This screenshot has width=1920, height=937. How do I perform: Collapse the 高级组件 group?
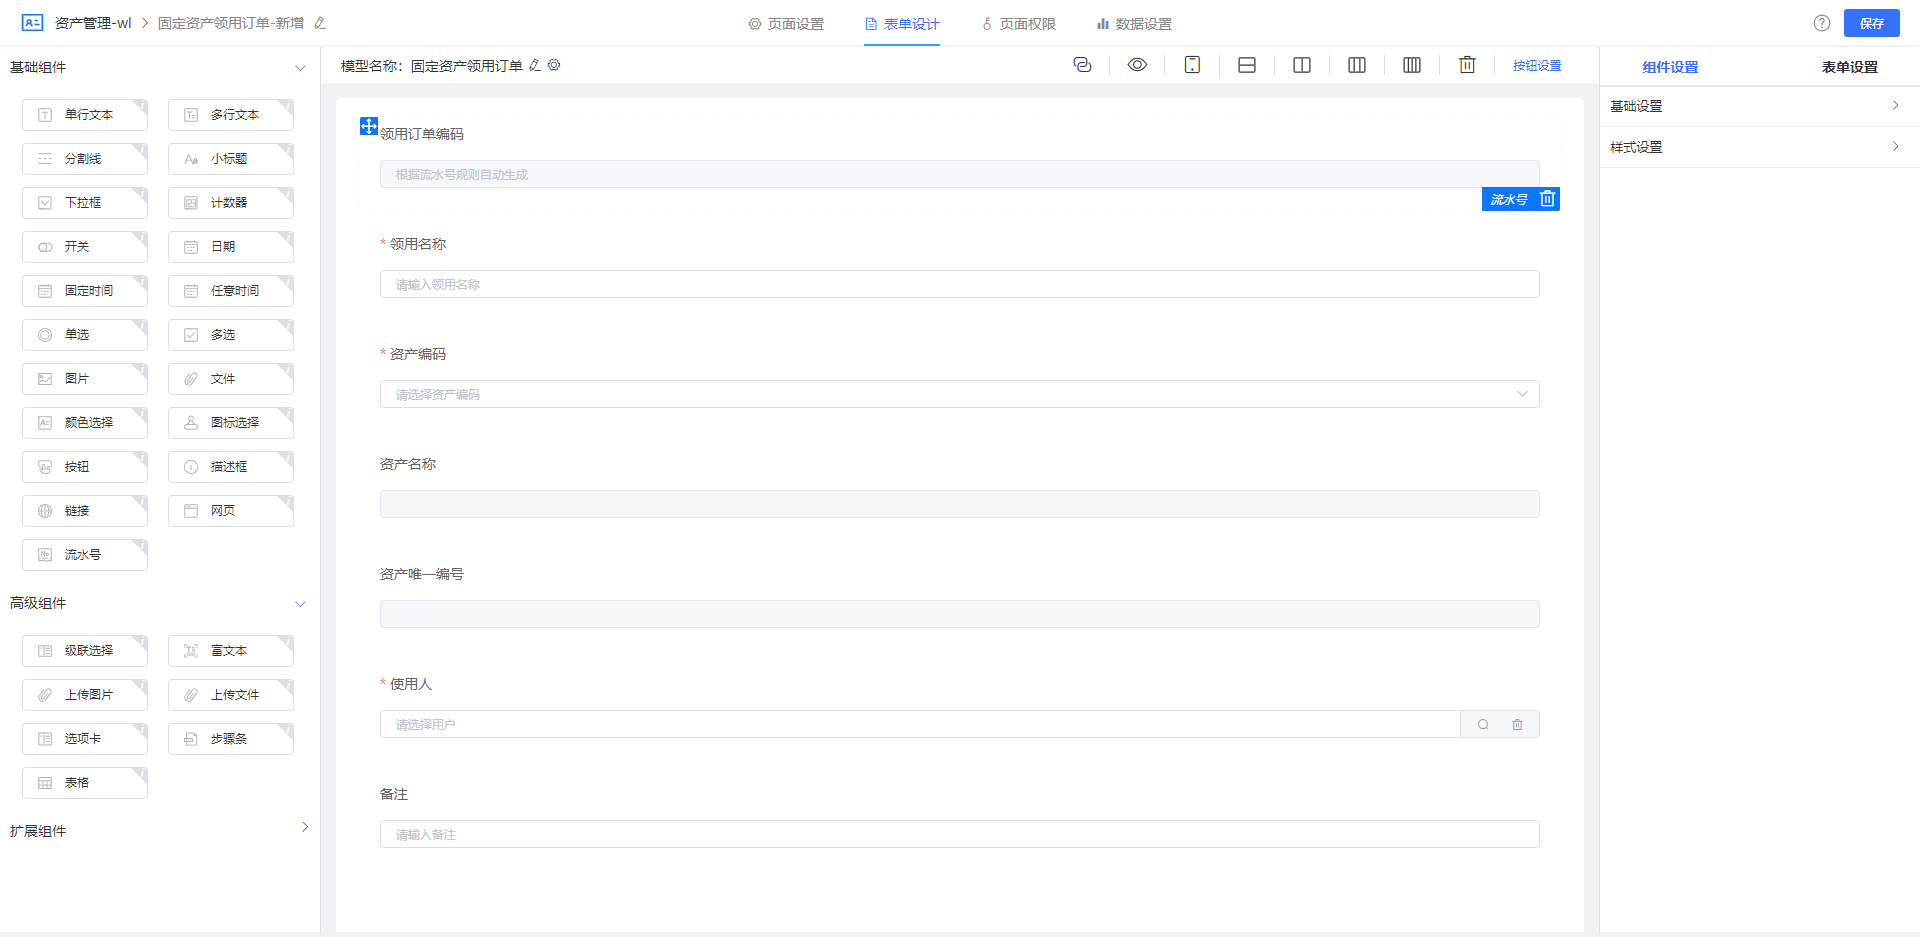[300, 604]
